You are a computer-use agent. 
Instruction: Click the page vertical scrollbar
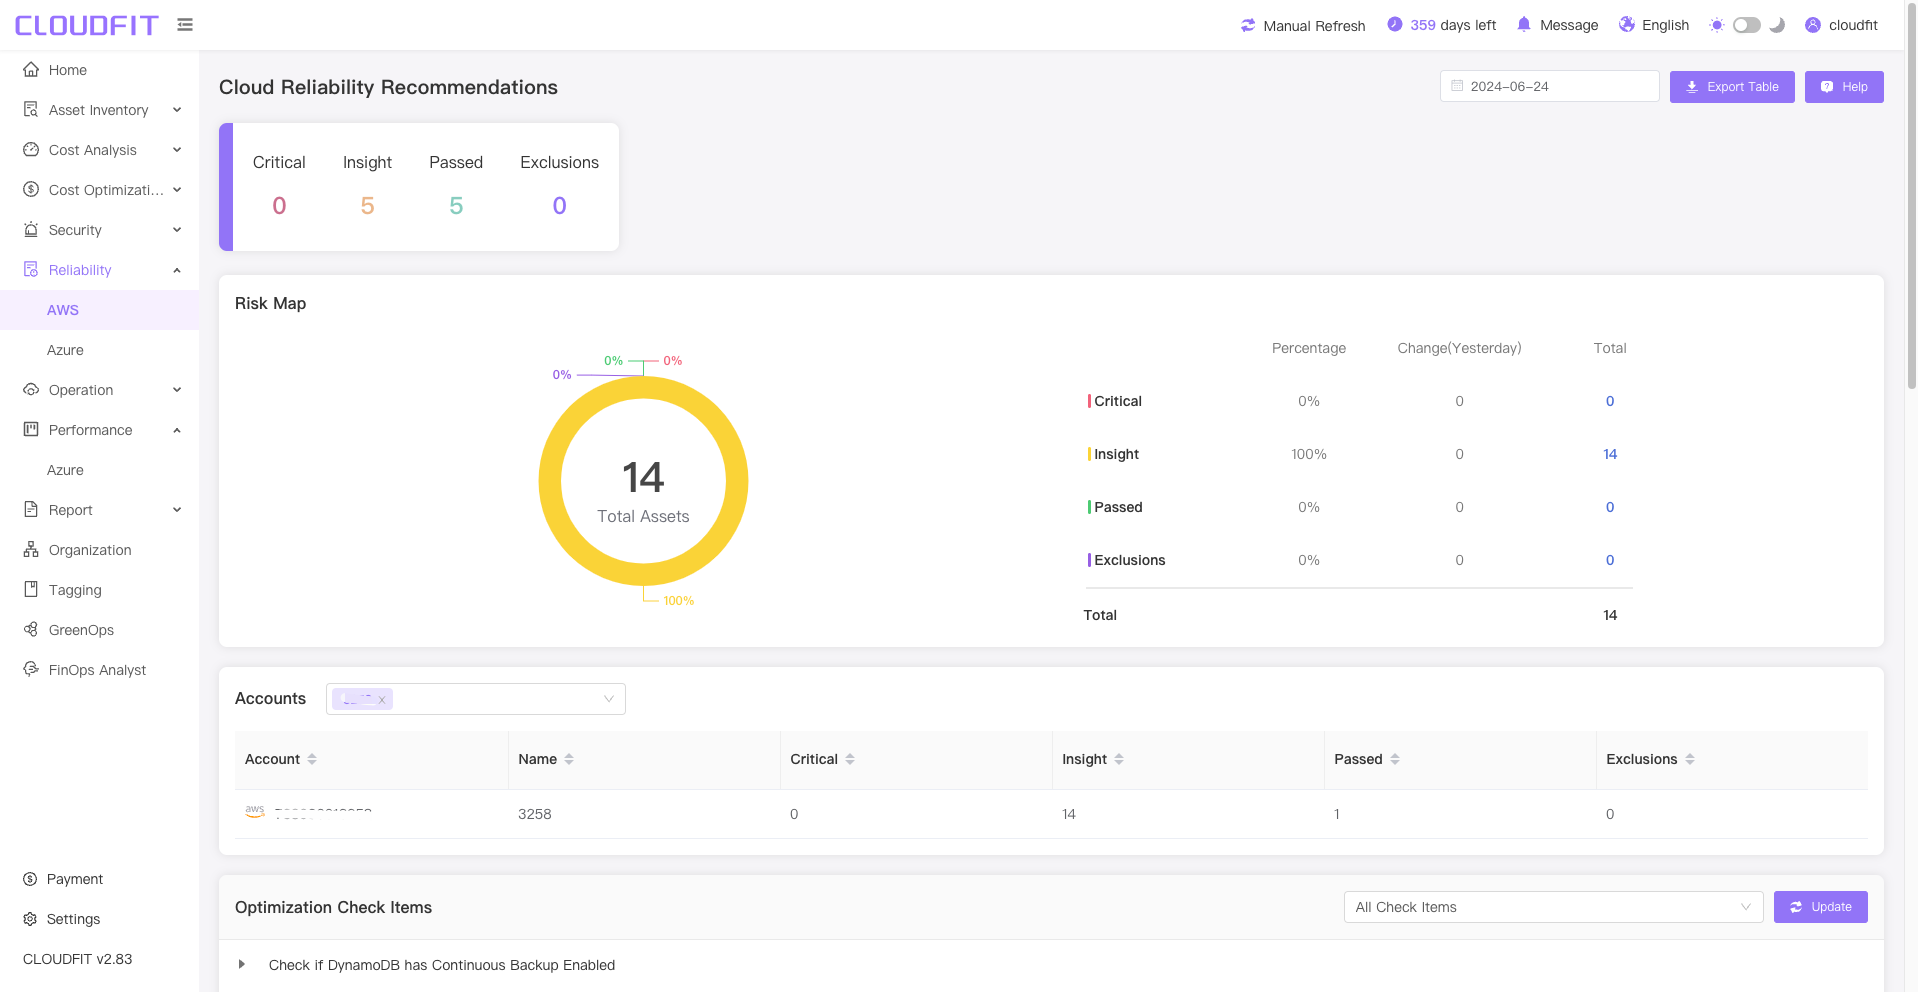pyautogui.click(x=1912, y=195)
